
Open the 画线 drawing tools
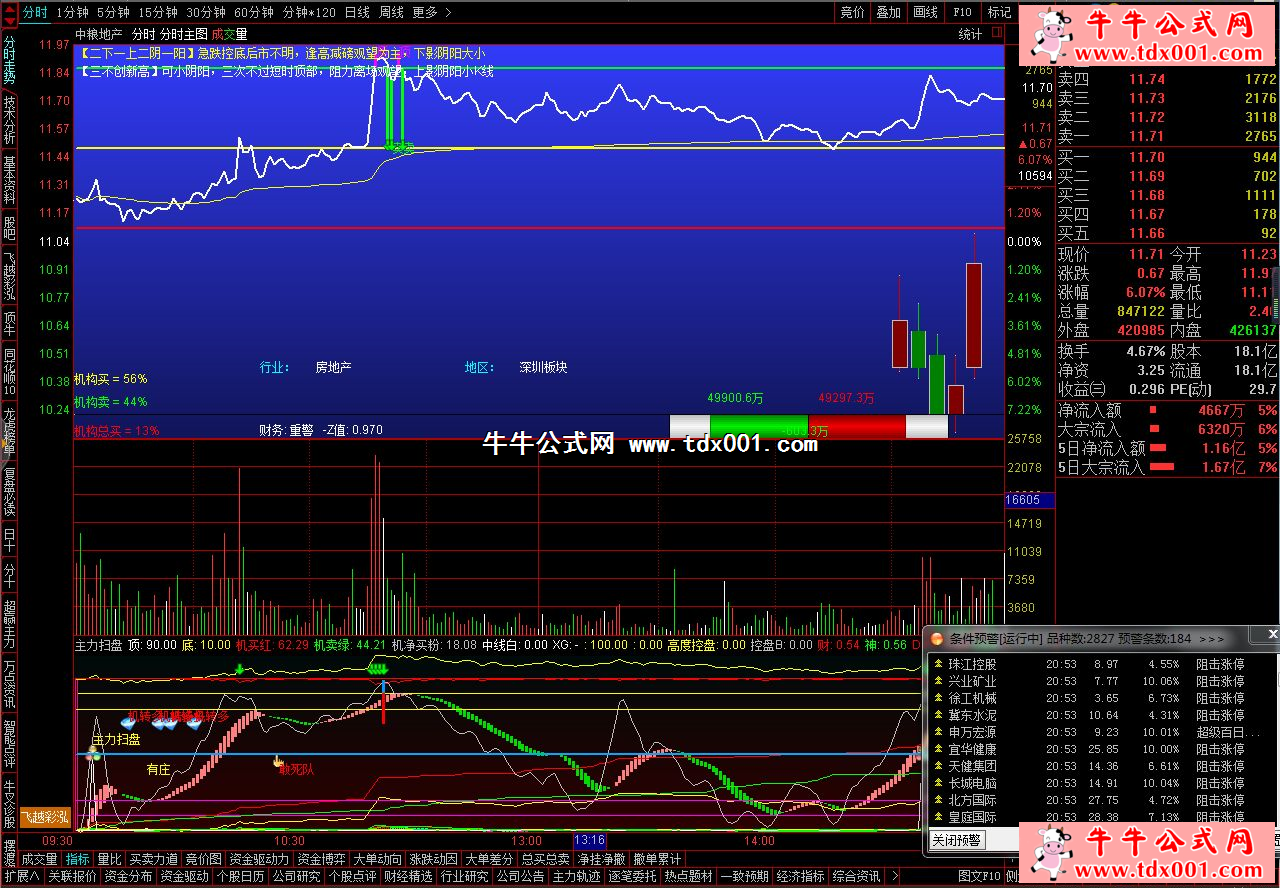pyautogui.click(x=926, y=12)
